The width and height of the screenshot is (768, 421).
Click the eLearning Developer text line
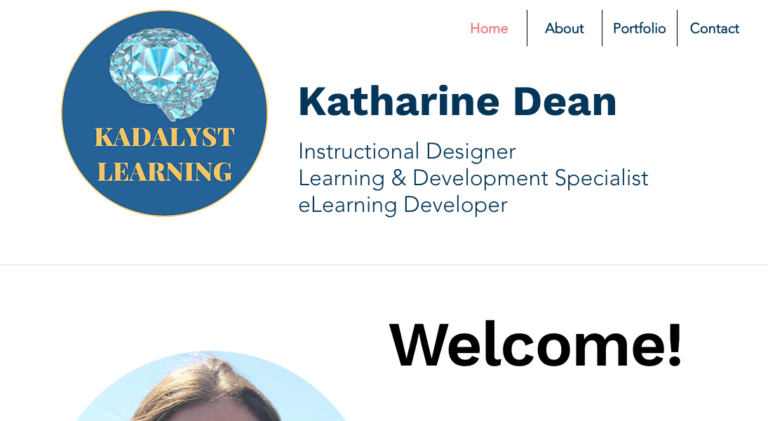403,205
